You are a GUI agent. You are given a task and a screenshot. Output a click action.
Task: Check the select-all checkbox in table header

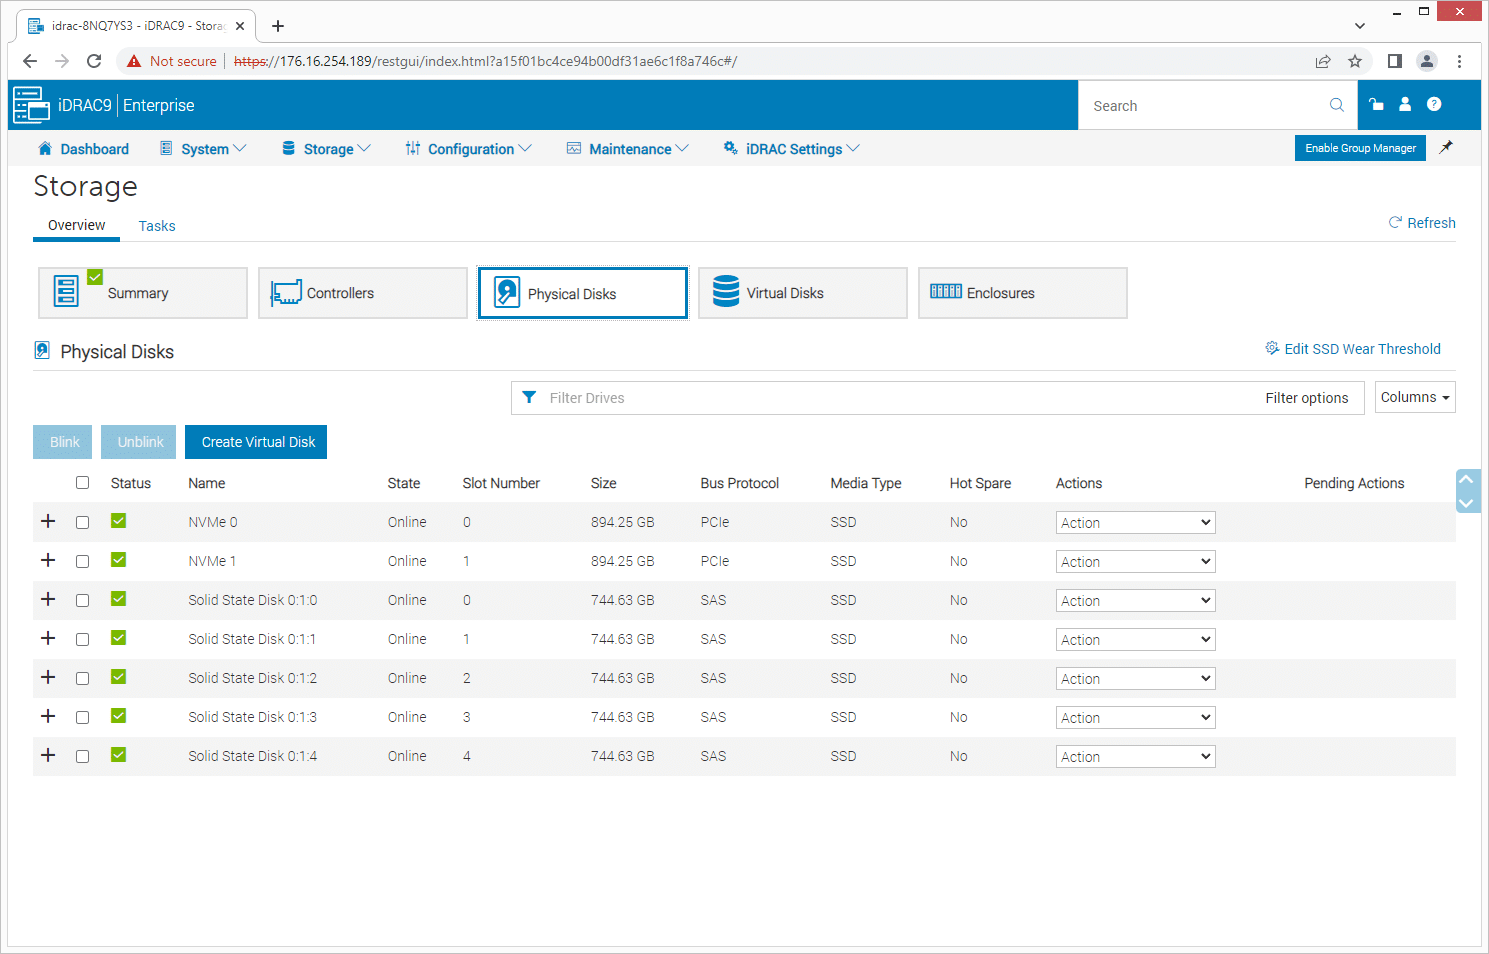click(x=82, y=482)
